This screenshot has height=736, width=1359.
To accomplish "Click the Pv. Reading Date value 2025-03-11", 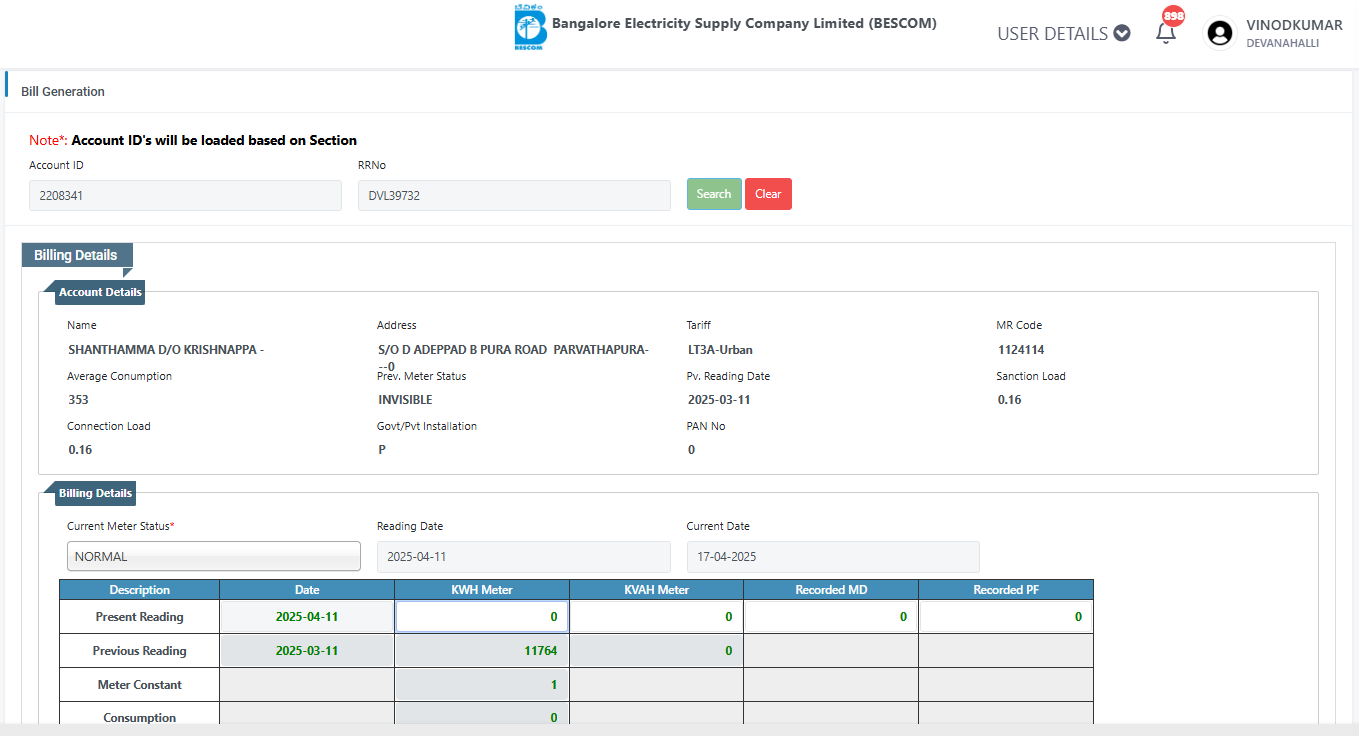I will click(719, 400).
